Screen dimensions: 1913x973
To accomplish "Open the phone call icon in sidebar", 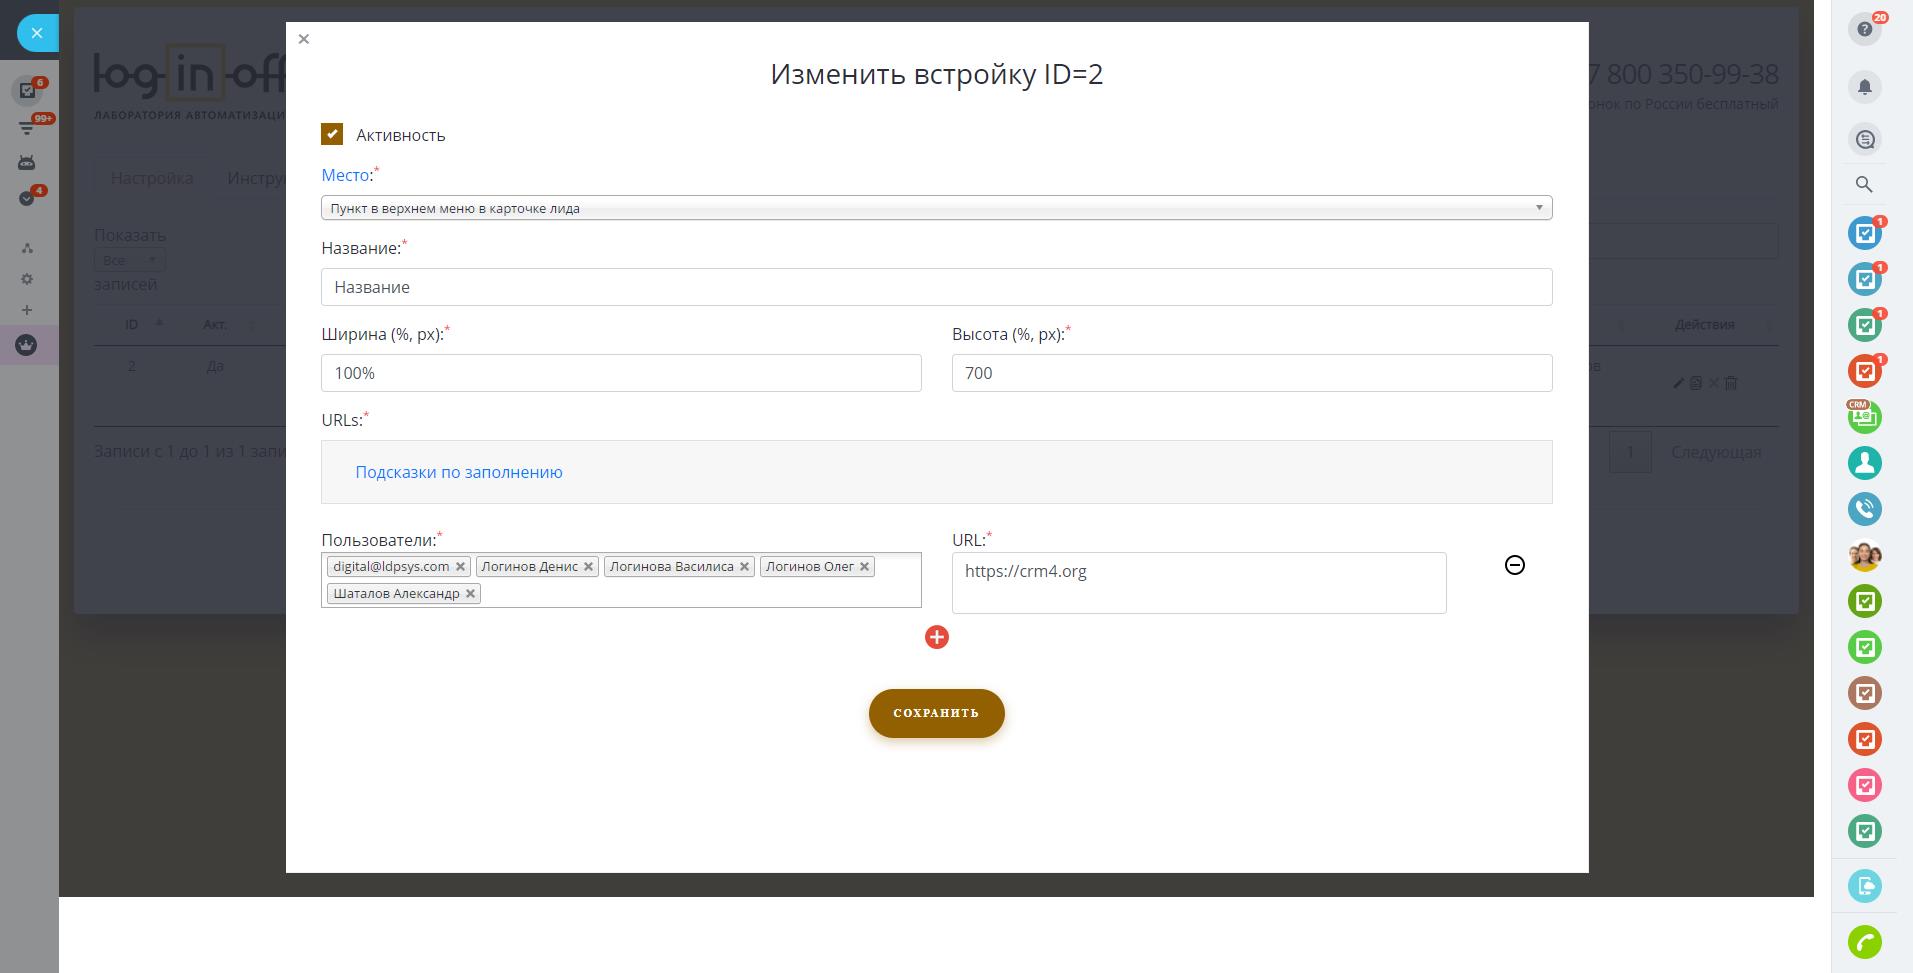I will (x=1864, y=509).
